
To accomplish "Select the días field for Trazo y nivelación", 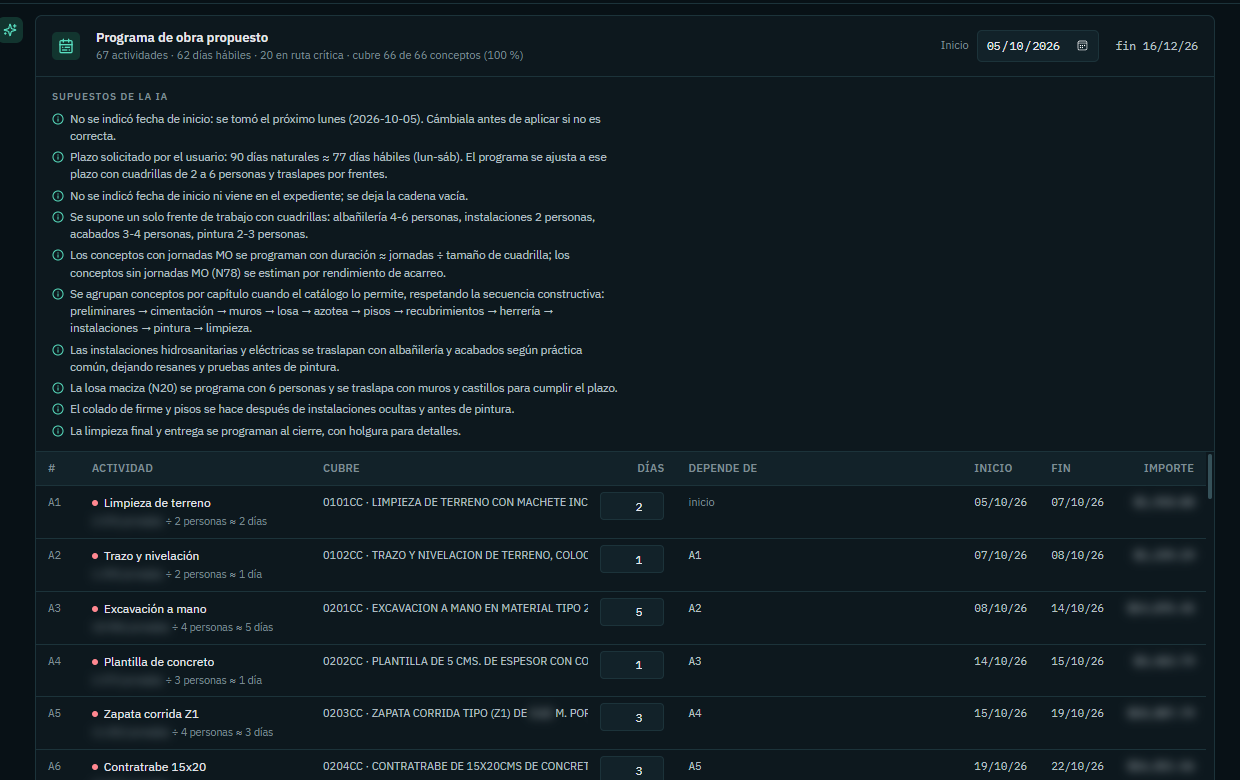I will [632, 560].
